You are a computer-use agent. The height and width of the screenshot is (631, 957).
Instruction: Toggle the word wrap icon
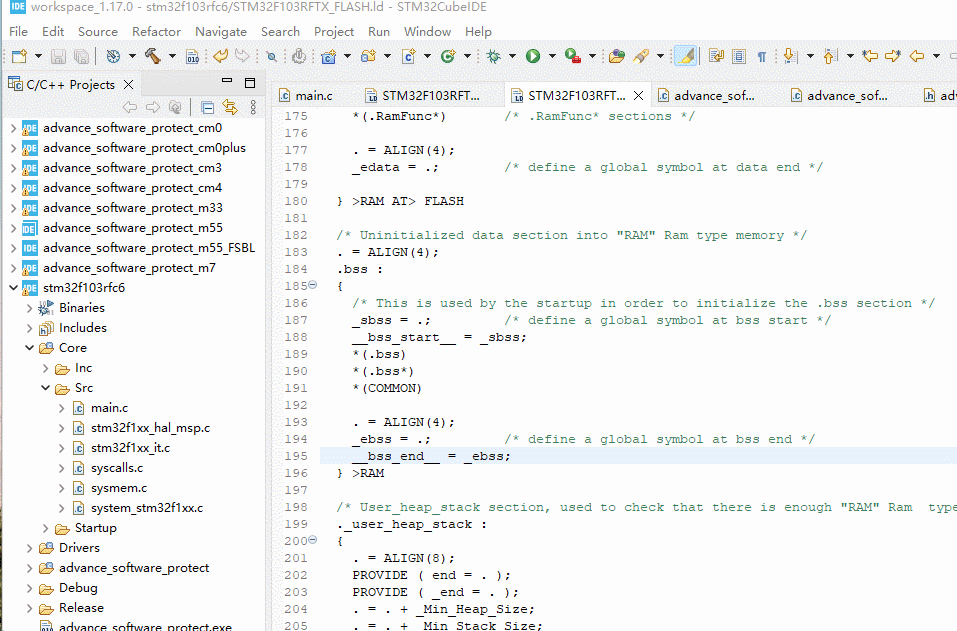pos(716,57)
